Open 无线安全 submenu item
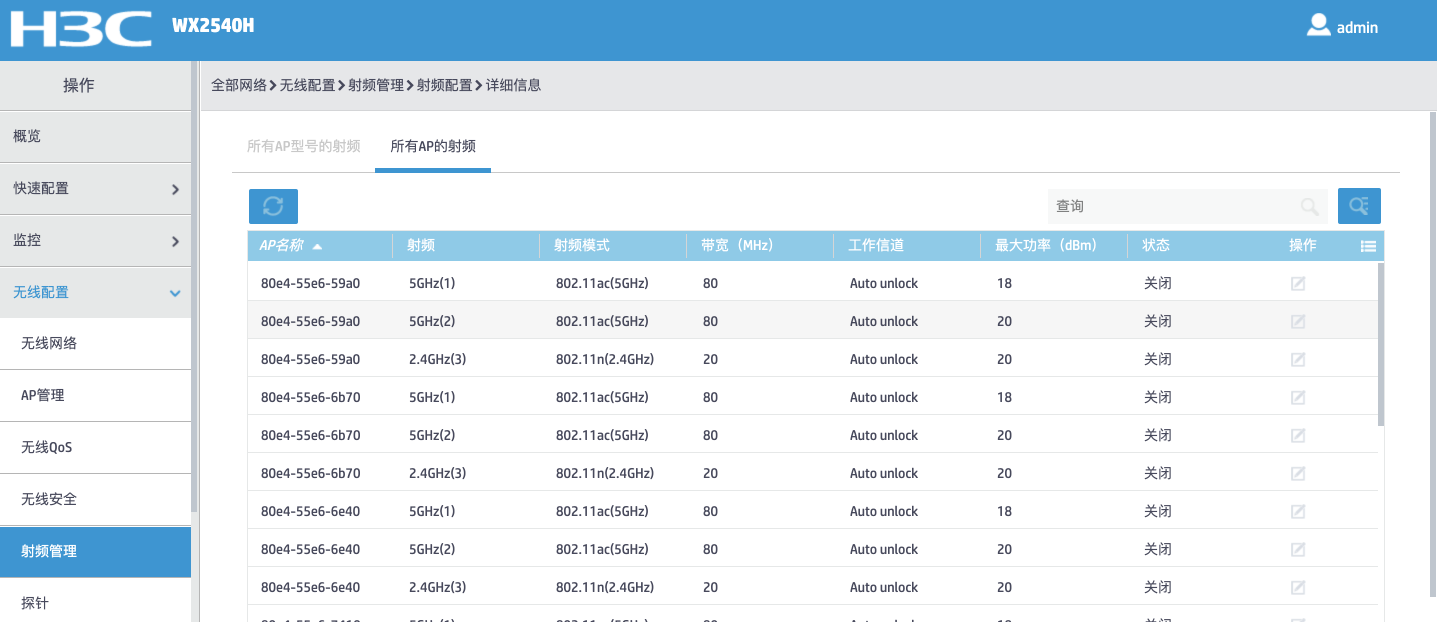 pyautogui.click(x=95, y=500)
